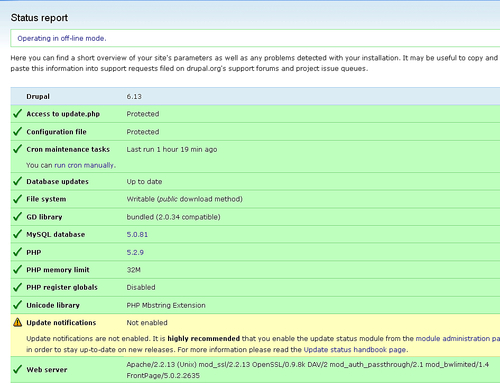
Task: Click the checkmark icon for Web server
Action: 17,369
